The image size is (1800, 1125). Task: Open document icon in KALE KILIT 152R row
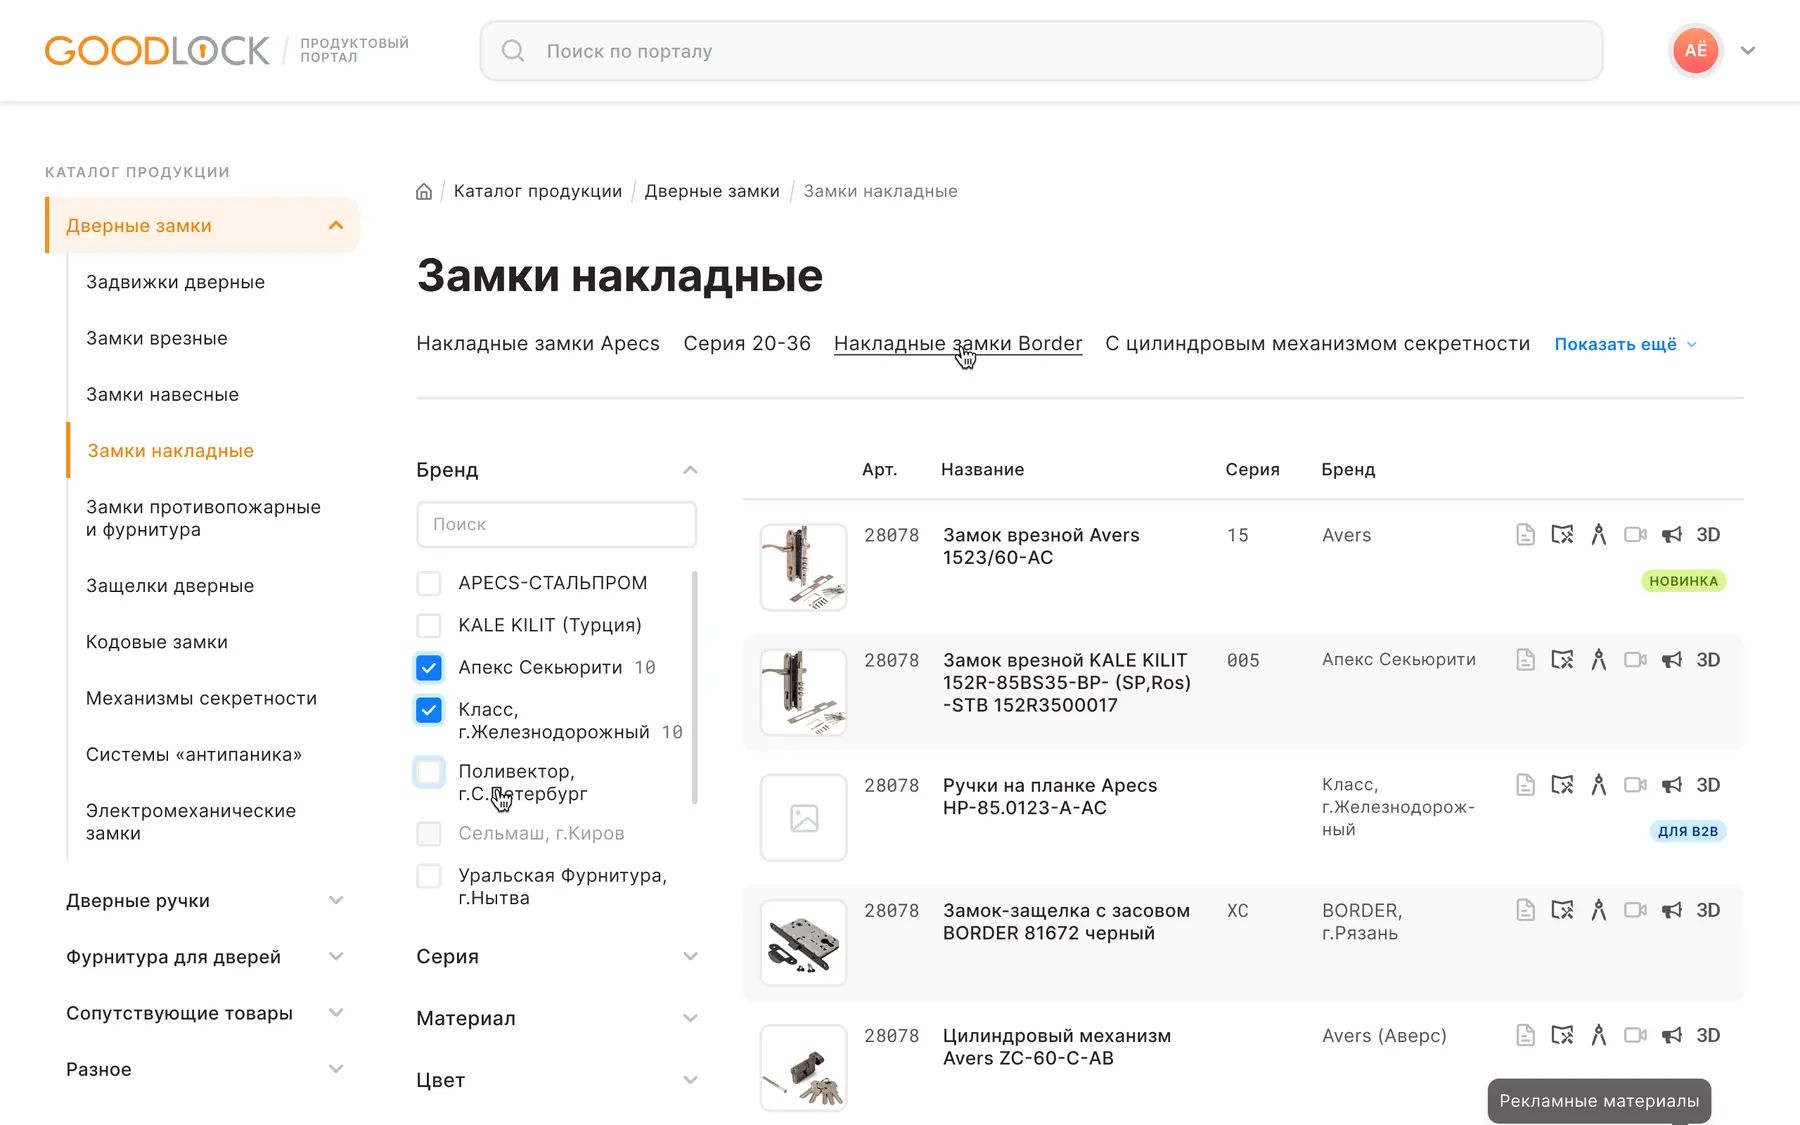click(1525, 660)
